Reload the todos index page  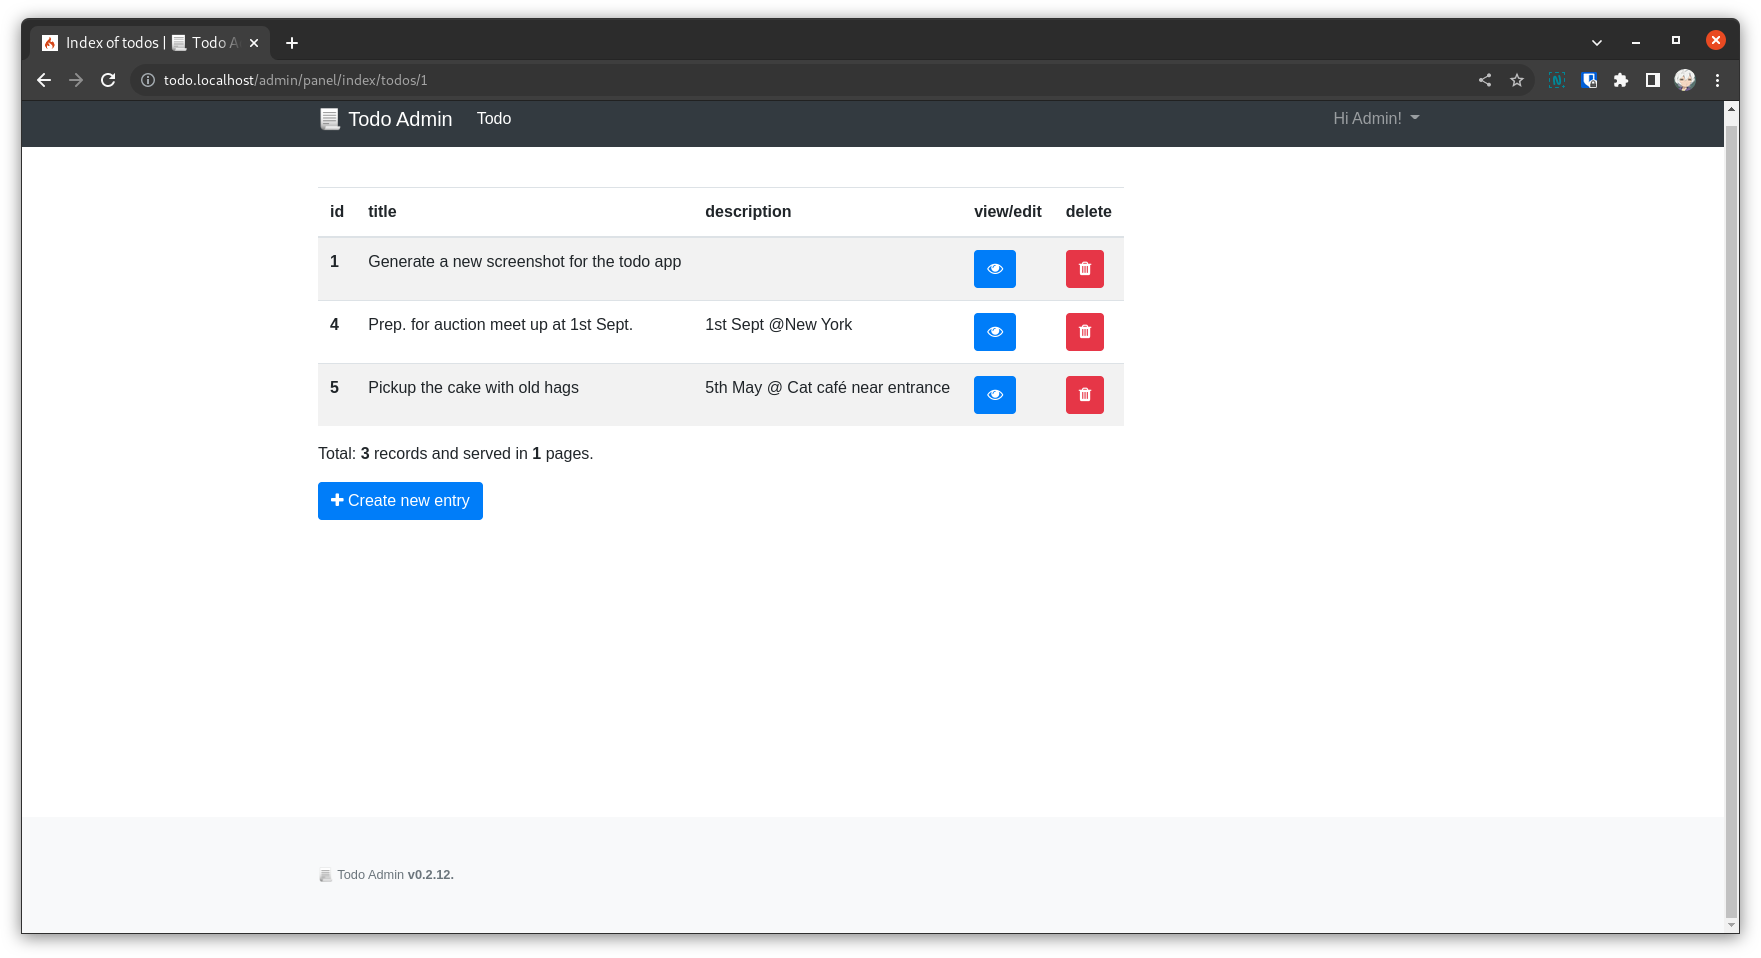[108, 80]
